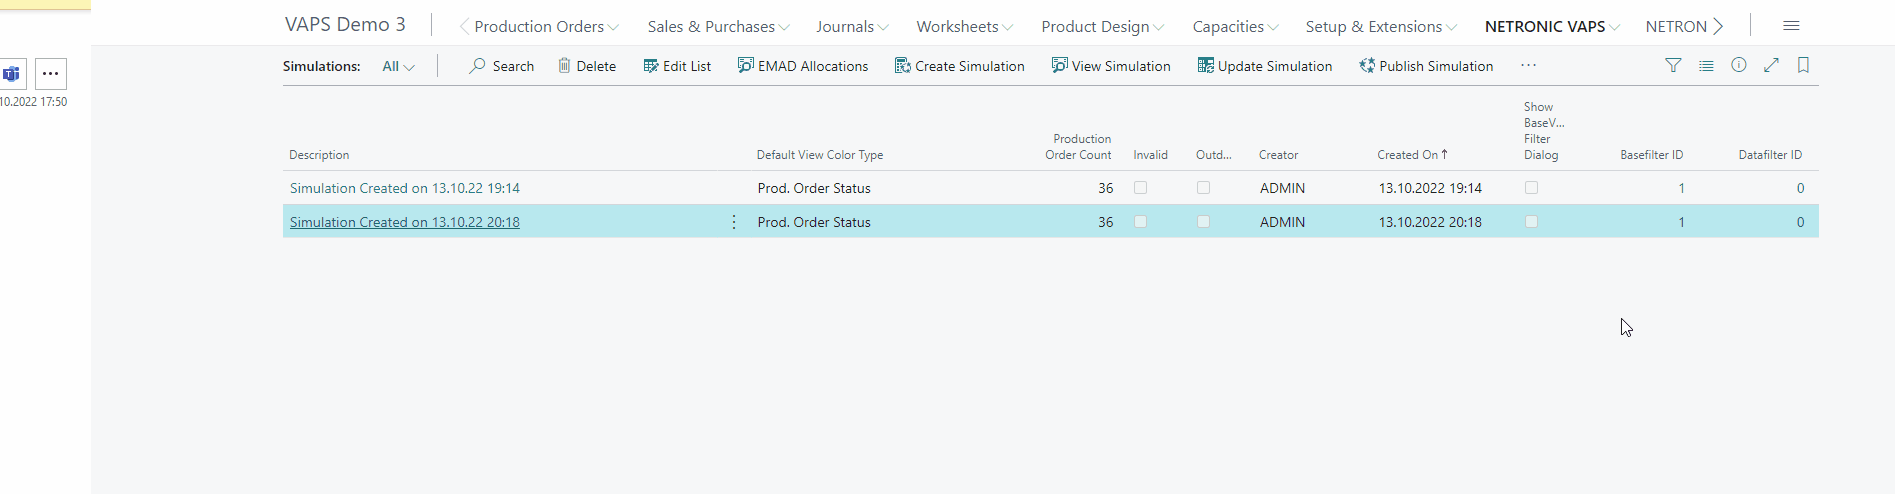Image resolution: width=1895 pixels, height=494 pixels.
Task: Show more actions ellipsis in toolbar
Action: 1528,66
